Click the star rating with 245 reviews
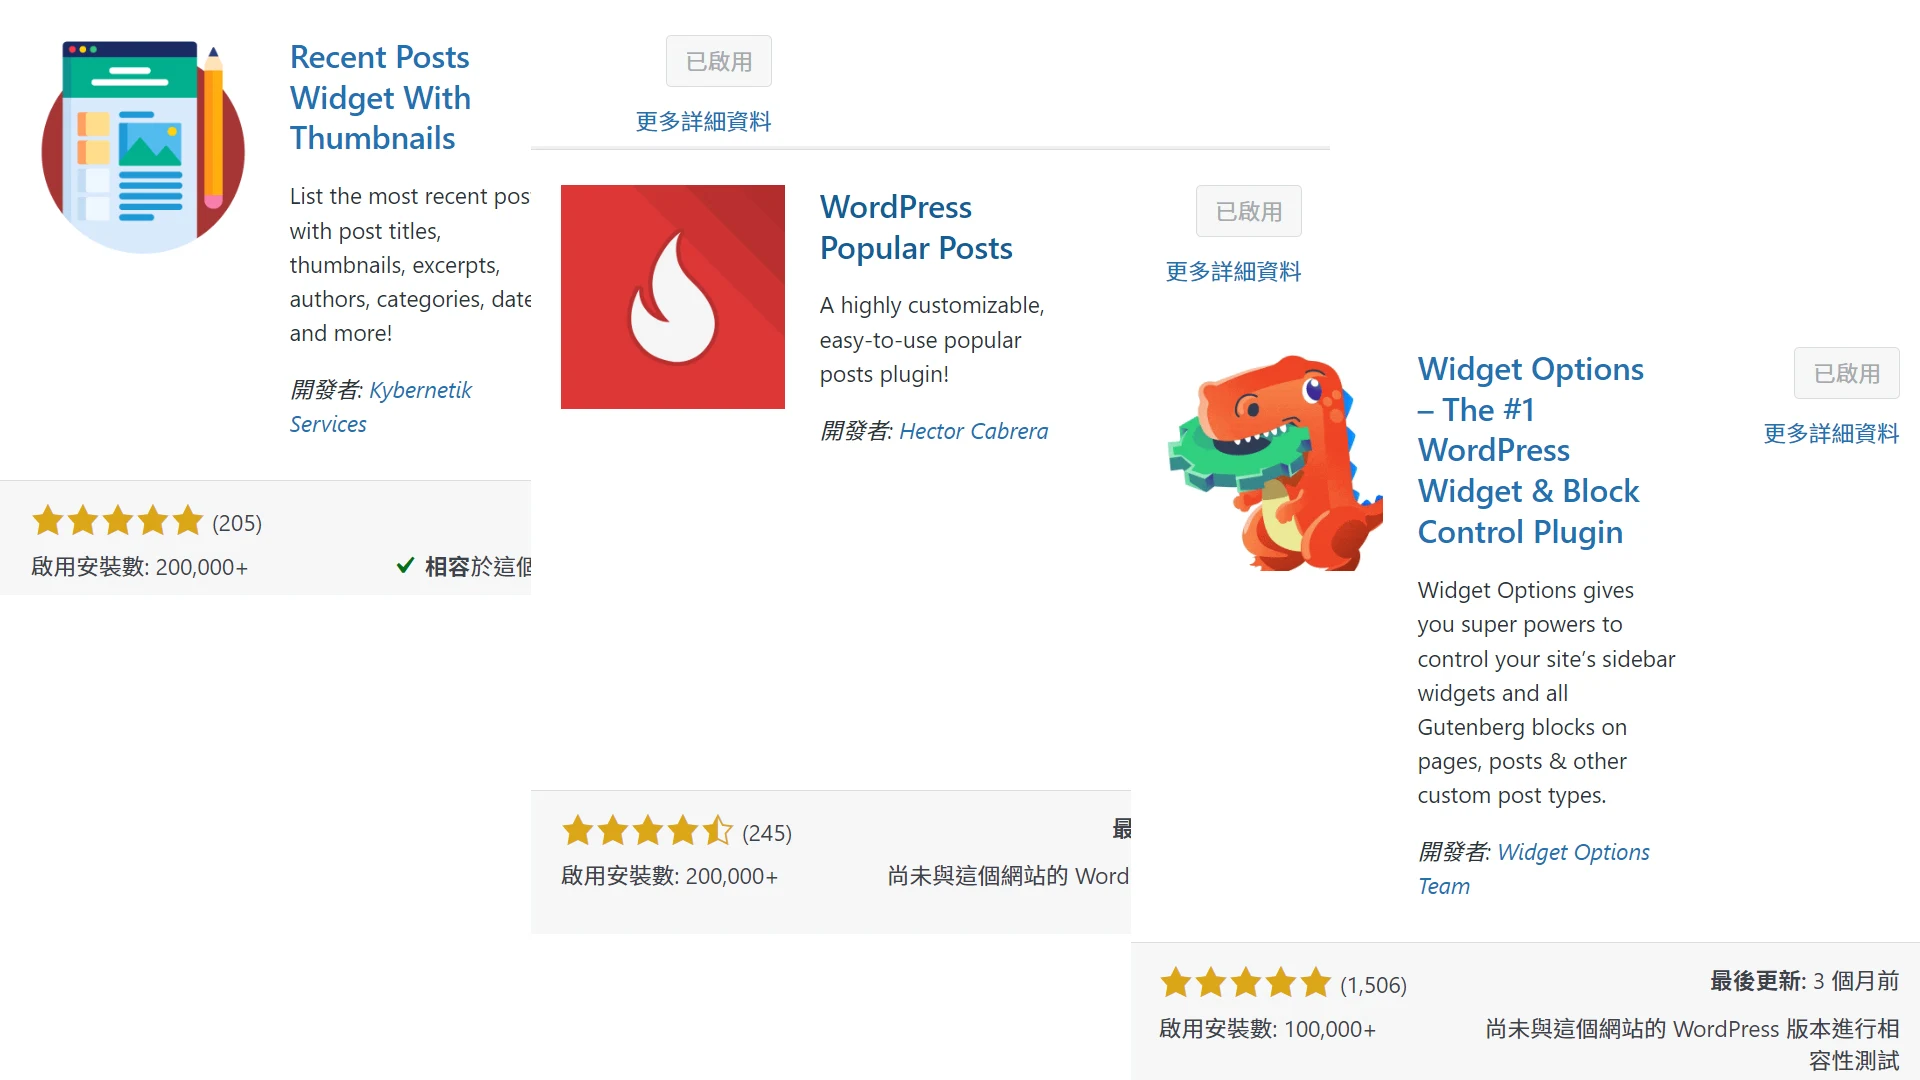Image resolution: width=1920 pixels, height=1080 pixels. click(x=647, y=831)
